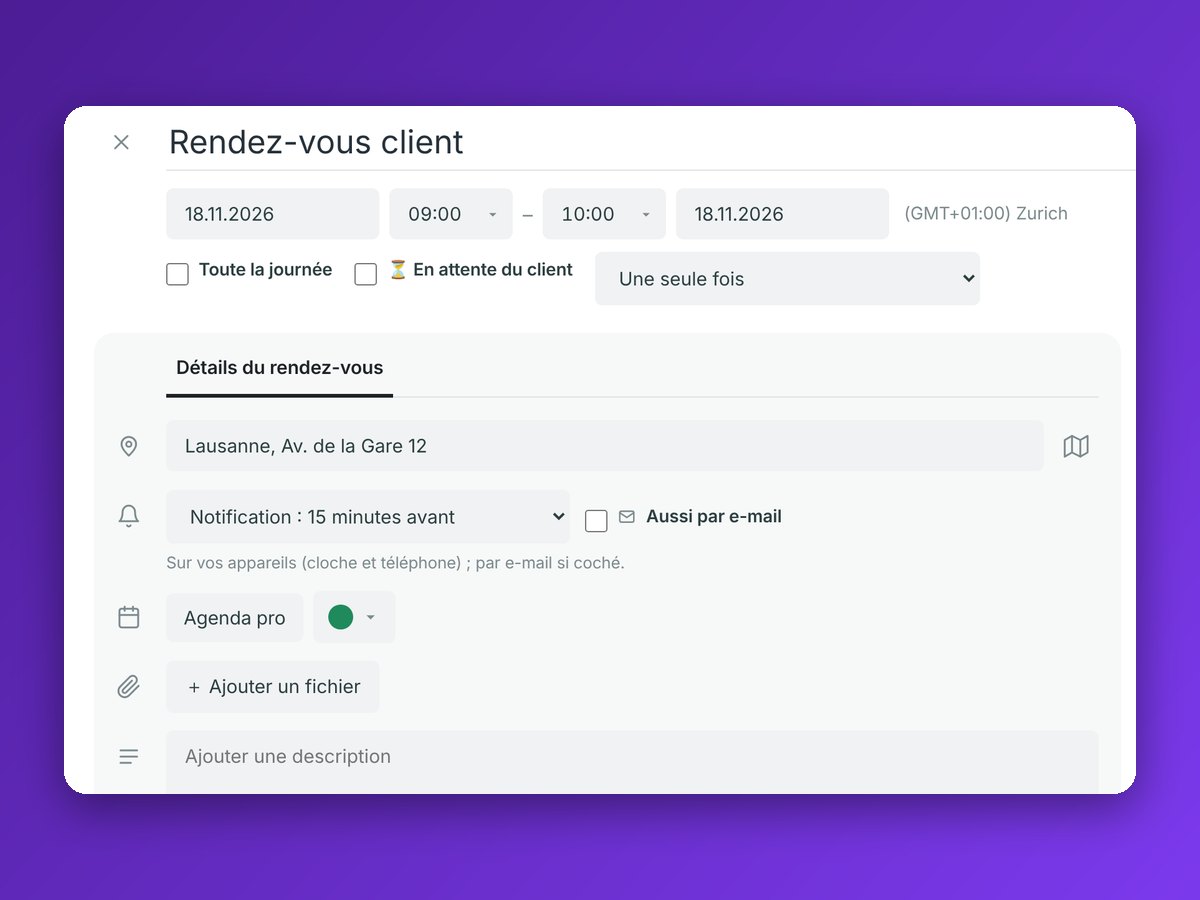Close the event editor with X icon
This screenshot has width=1200, height=900.
[121, 142]
